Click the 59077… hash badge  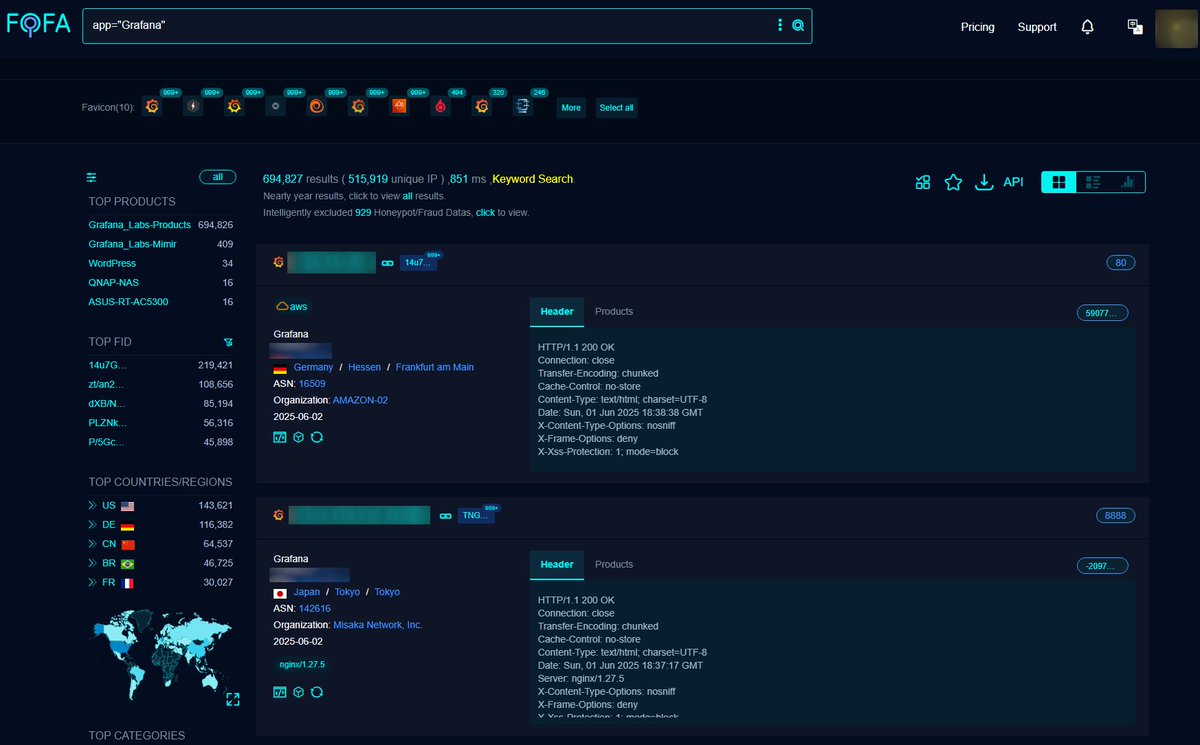1102,313
